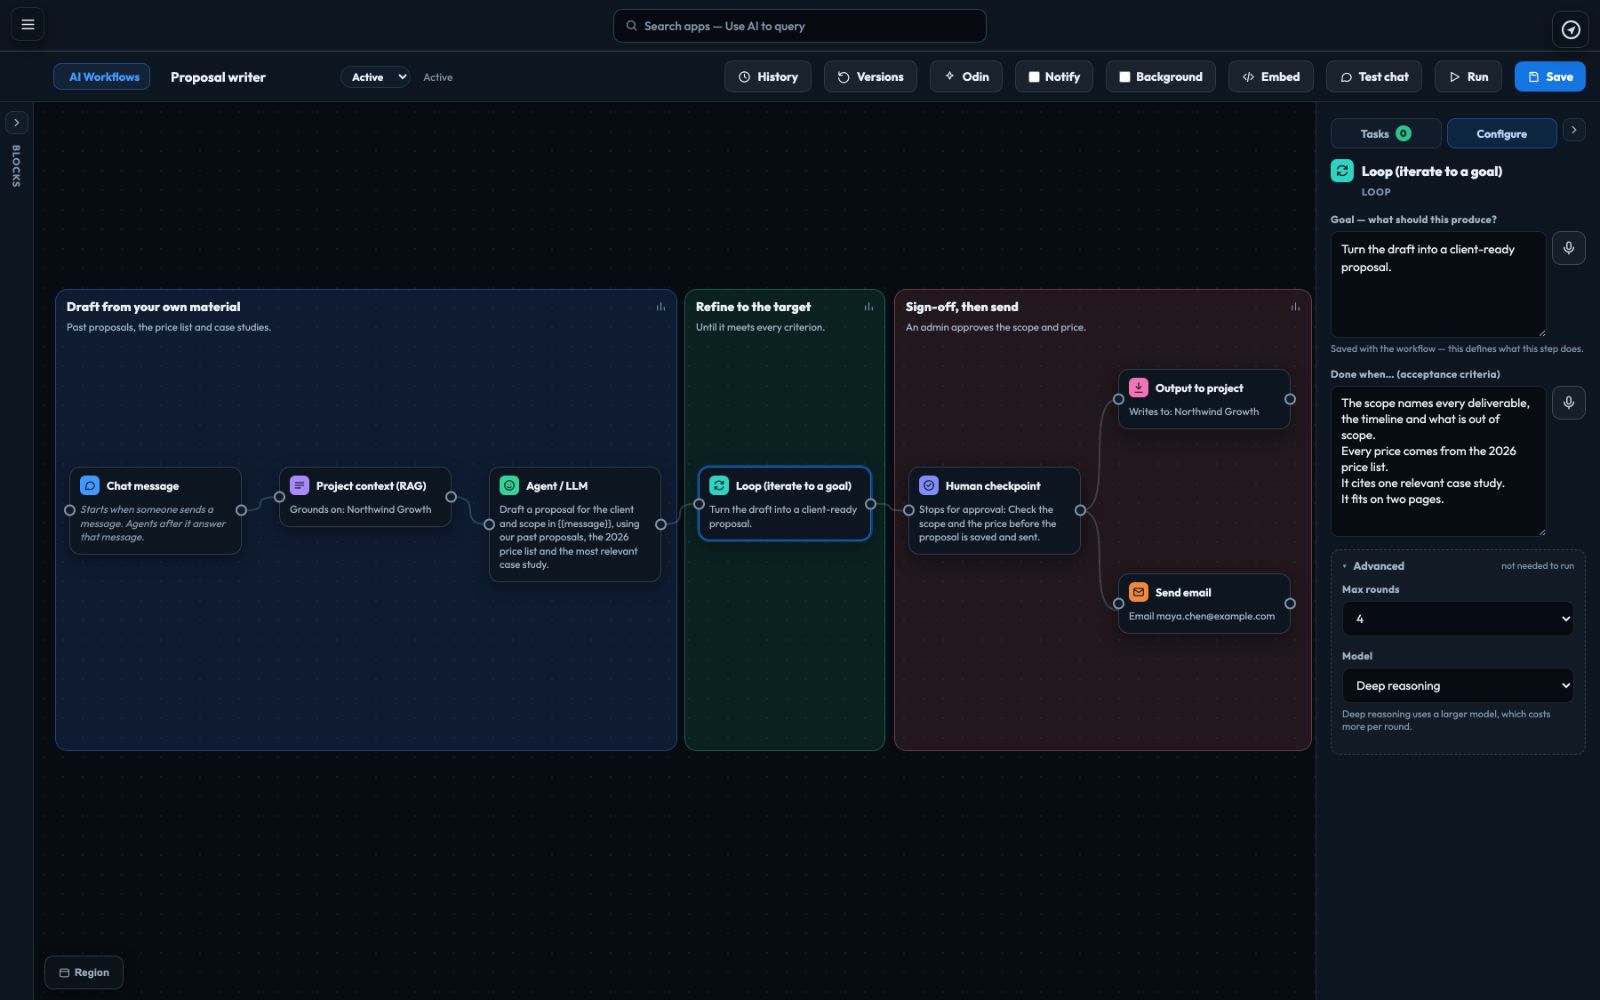Click the Region button
The width and height of the screenshot is (1600, 1000).
pyautogui.click(x=84, y=972)
